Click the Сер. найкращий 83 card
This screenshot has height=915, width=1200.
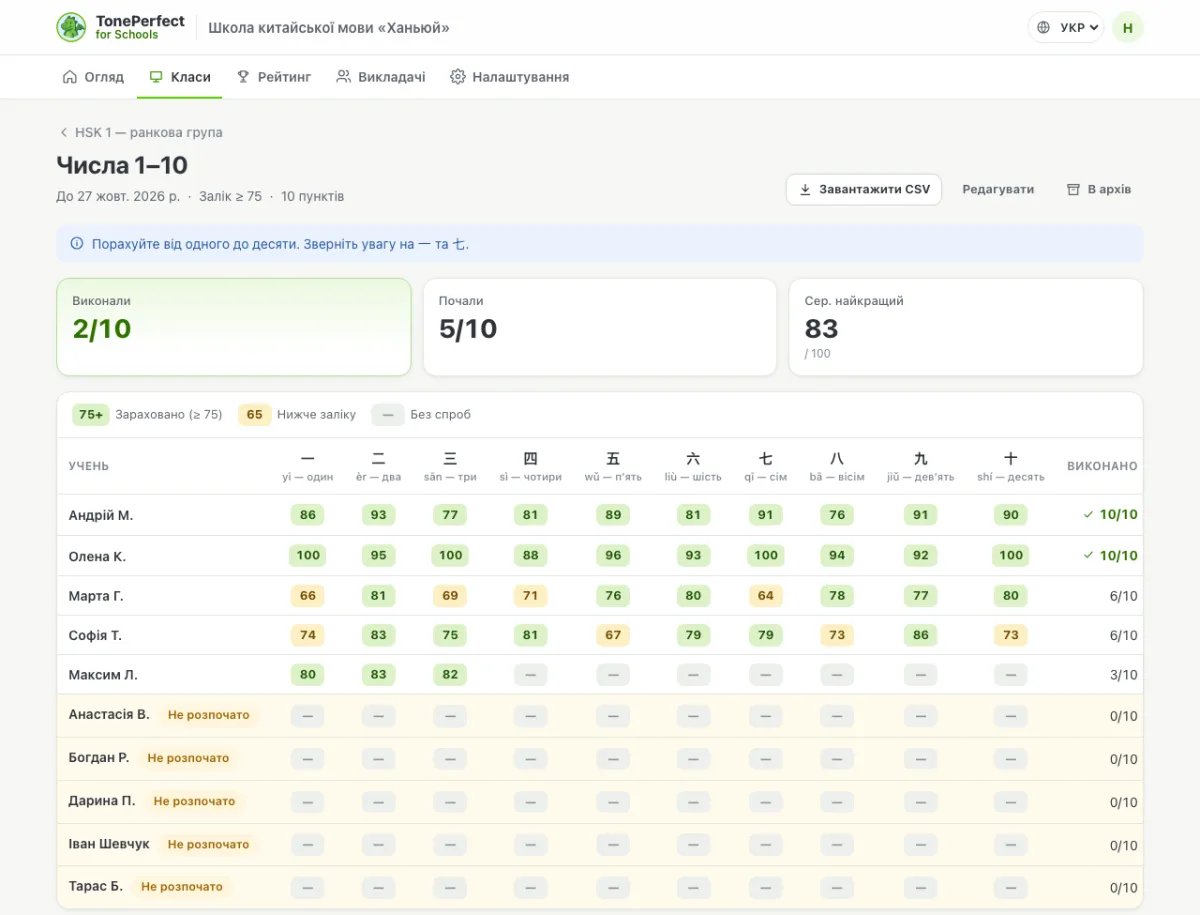pos(966,327)
